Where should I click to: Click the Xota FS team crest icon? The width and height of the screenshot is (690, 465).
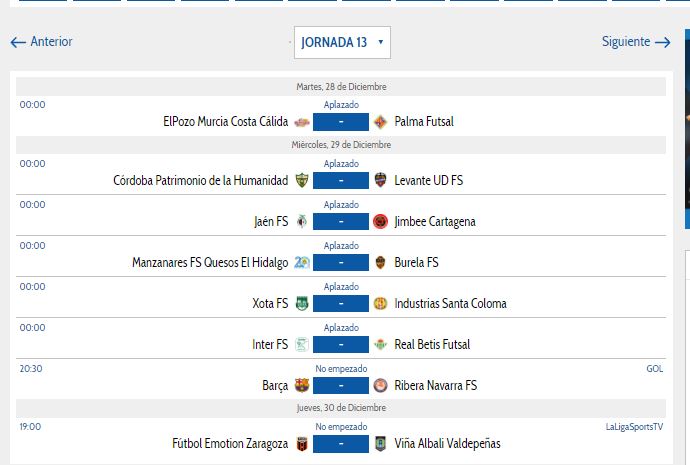pos(301,304)
